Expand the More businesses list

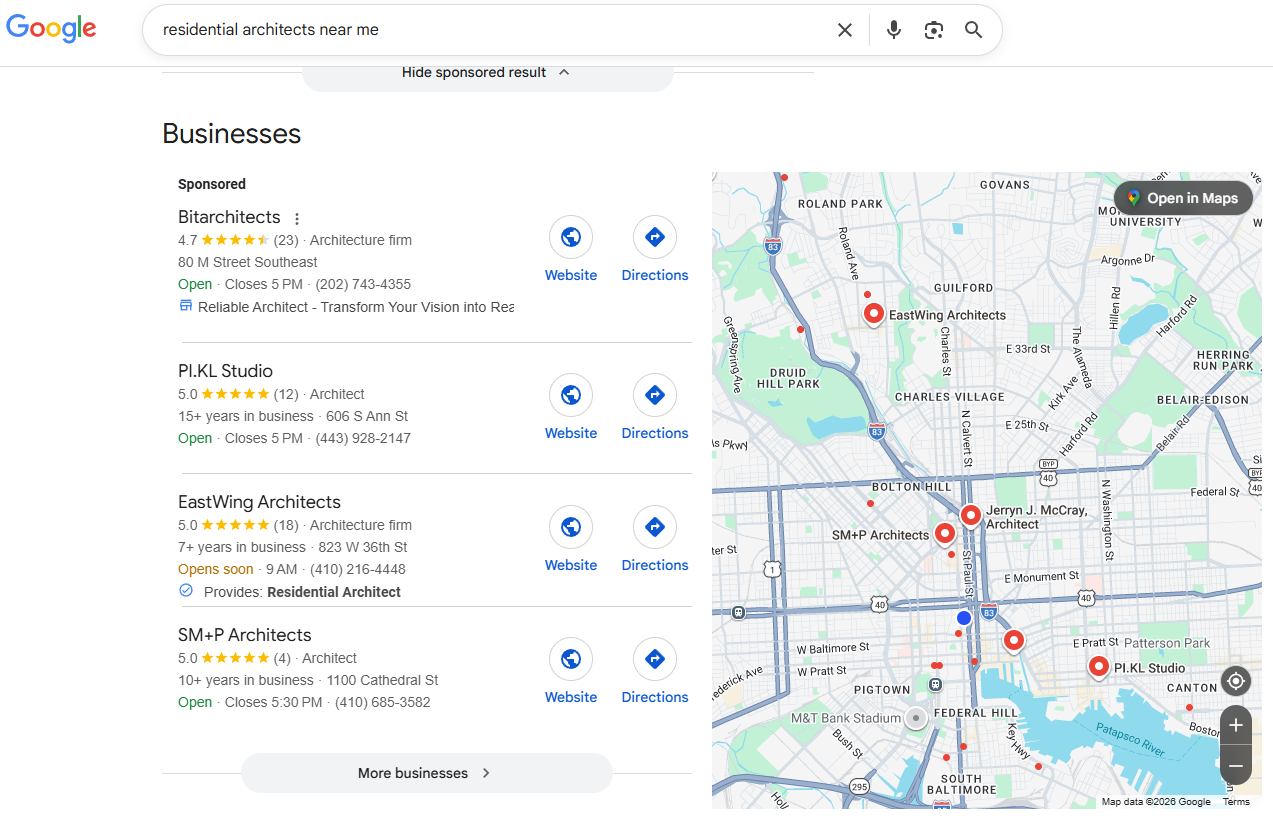point(426,773)
